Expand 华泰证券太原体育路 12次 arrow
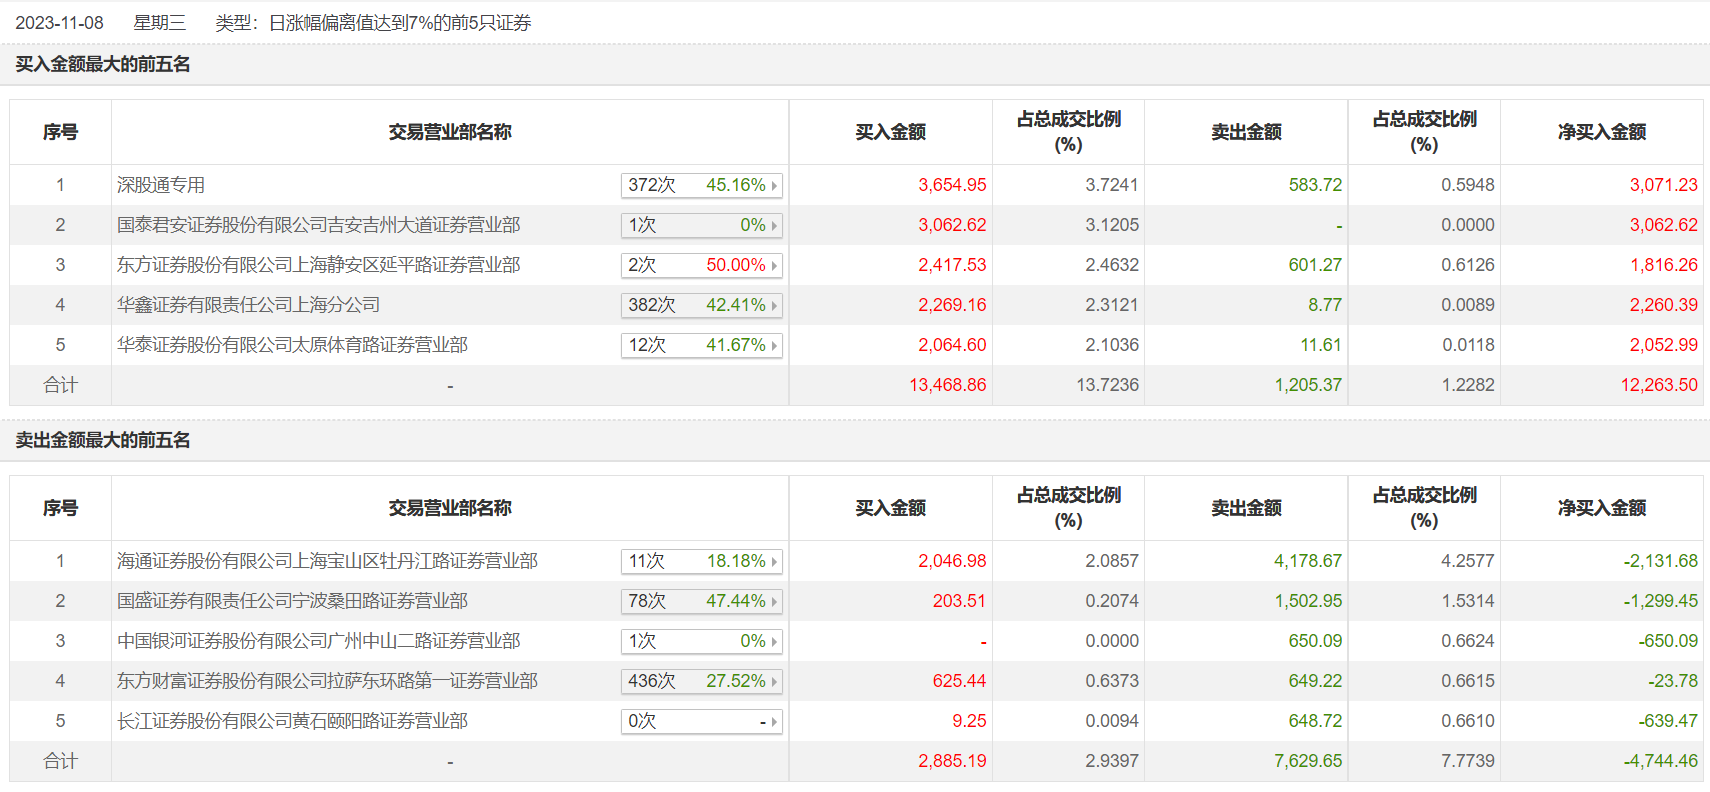This screenshot has width=1710, height=792. click(x=774, y=346)
